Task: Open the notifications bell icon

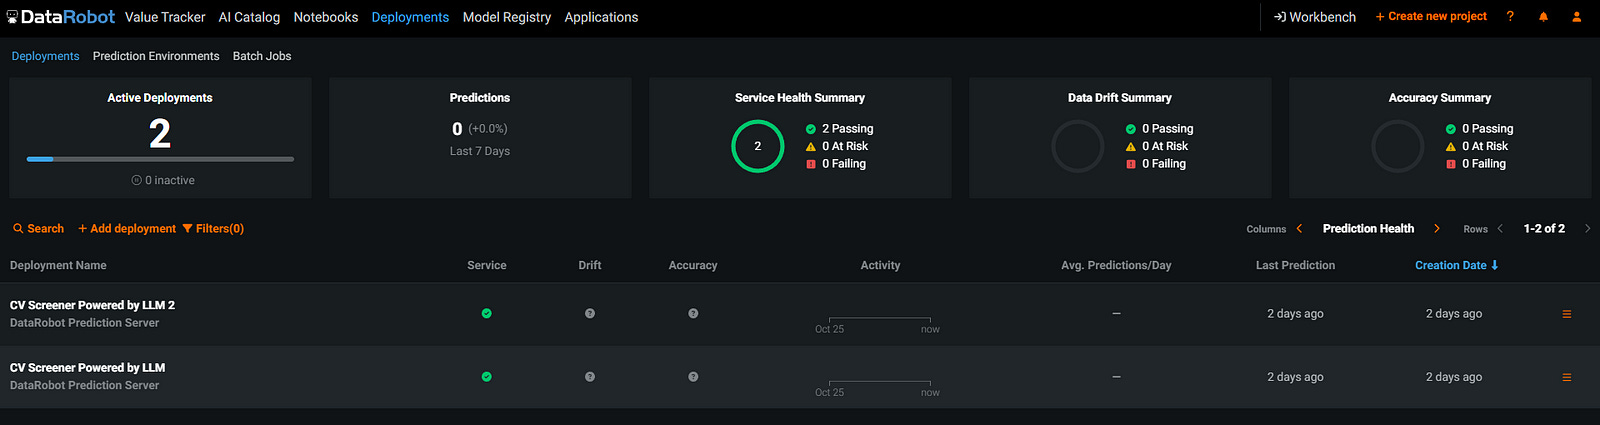Action: [x=1543, y=17]
